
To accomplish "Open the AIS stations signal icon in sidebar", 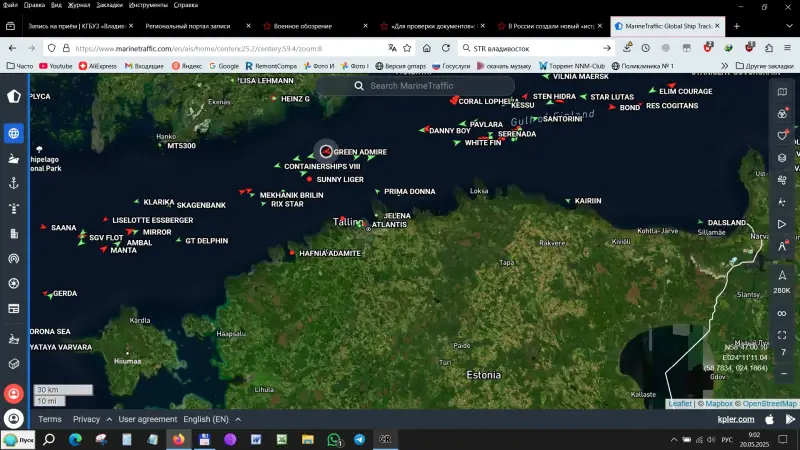I will pyautogui.click(x=14, y=259).
